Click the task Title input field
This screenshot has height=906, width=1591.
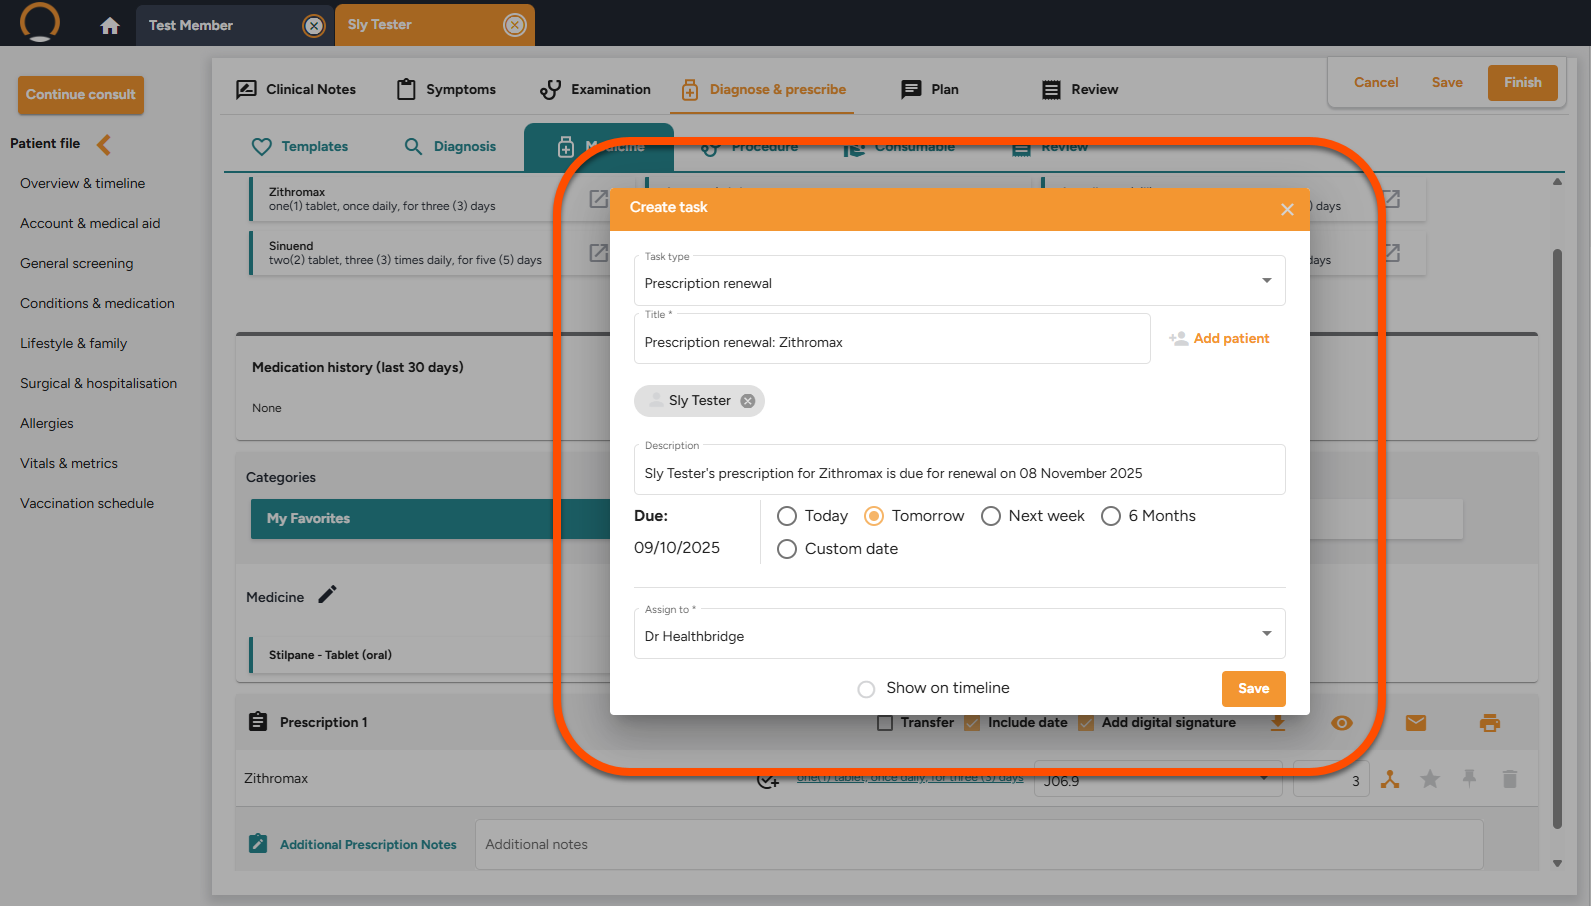[x=892, y=339]
